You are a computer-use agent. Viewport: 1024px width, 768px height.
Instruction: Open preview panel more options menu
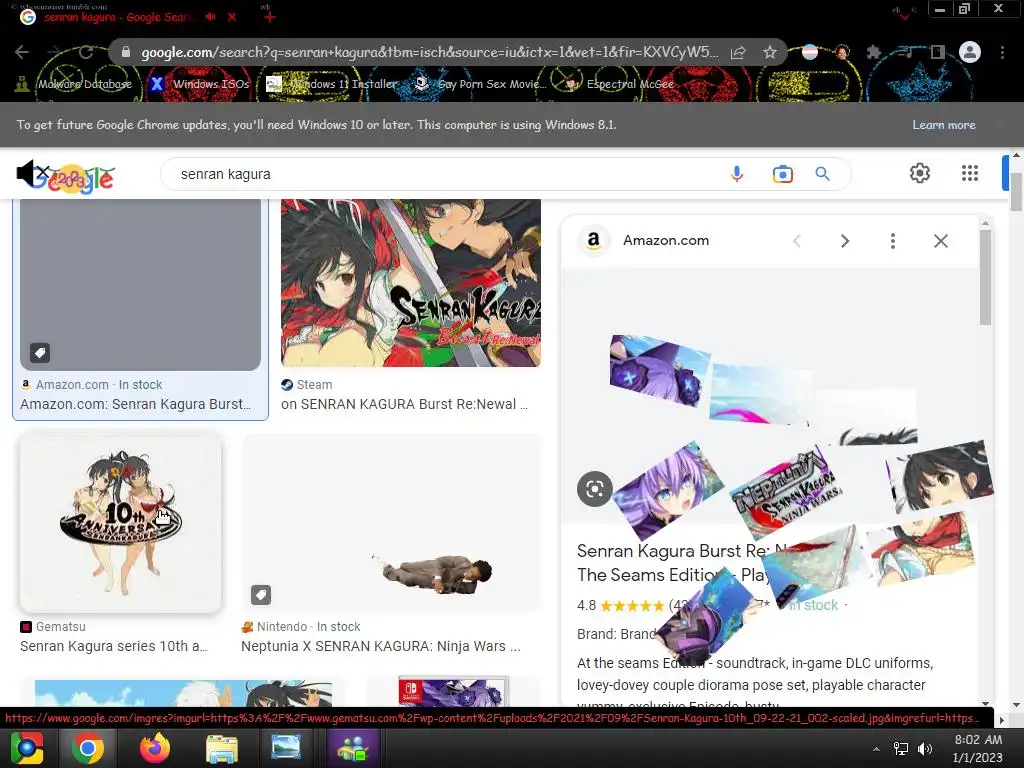(x=893, y=241)
